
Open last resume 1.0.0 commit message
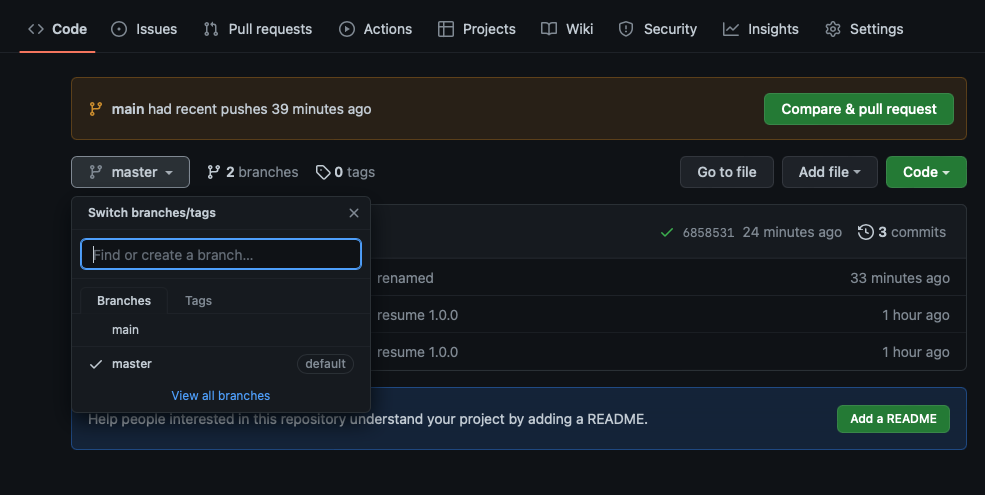pyautogui.click(x=417, y=352)
